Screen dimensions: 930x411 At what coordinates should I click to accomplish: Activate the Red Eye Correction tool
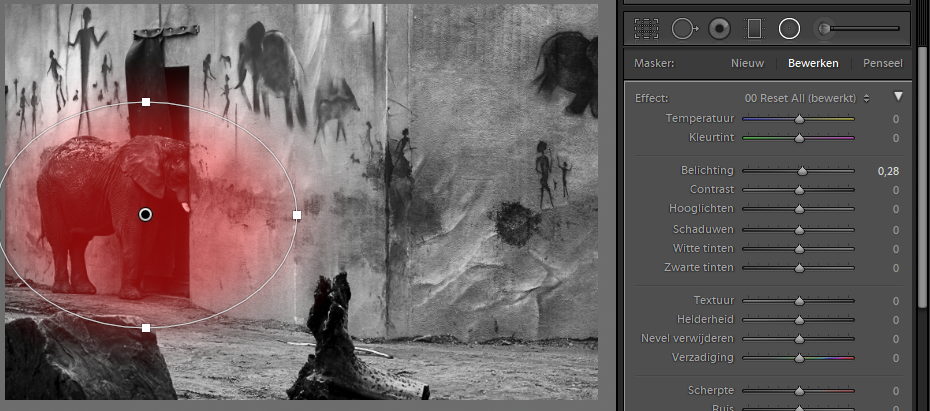[718, 29]
